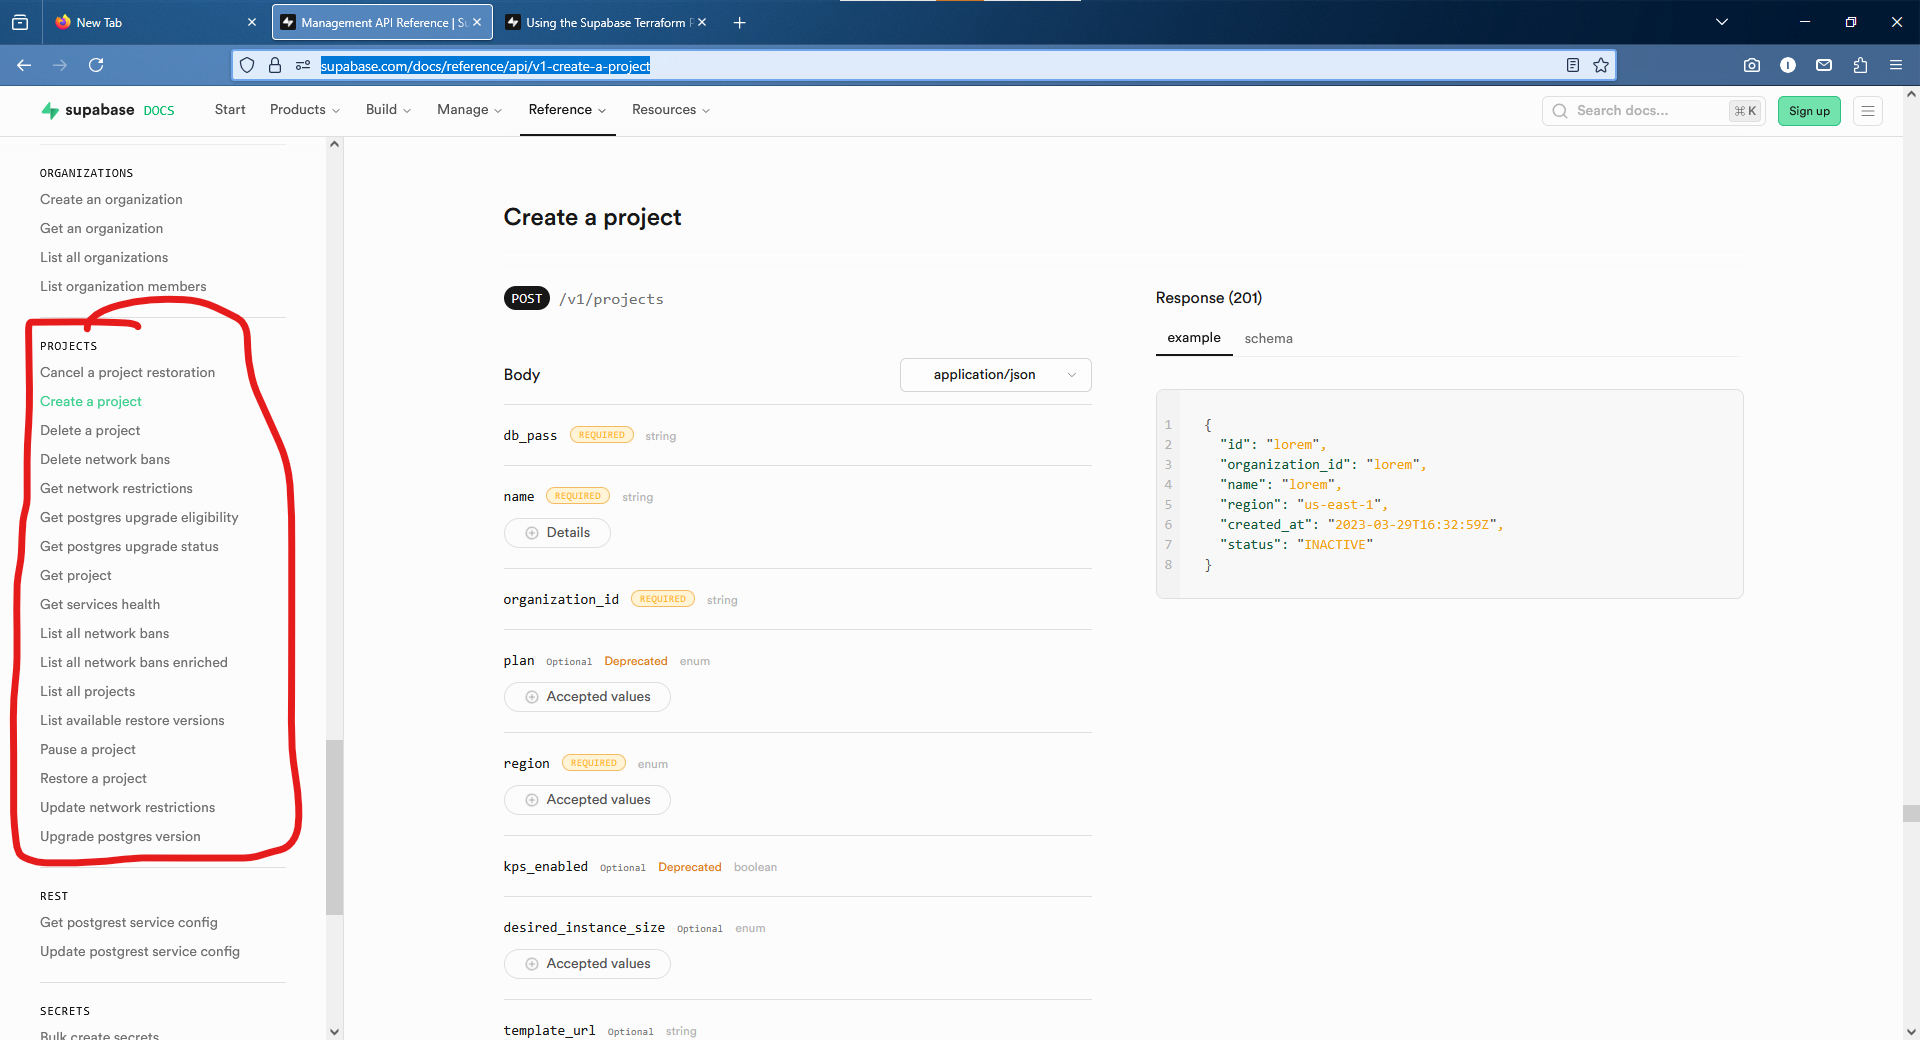Expand the Manage menu
Screen dimensions: 1920x1040
click(x=469, y=110)
